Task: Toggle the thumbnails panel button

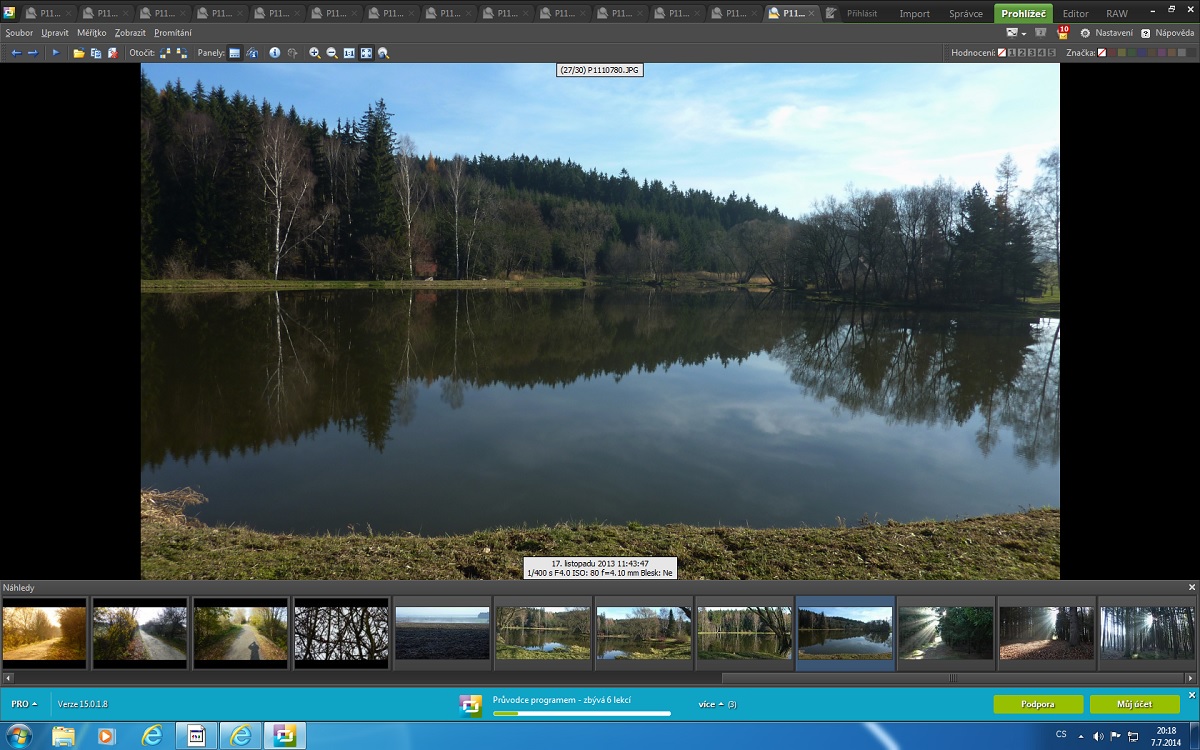Action: (234, 53)
